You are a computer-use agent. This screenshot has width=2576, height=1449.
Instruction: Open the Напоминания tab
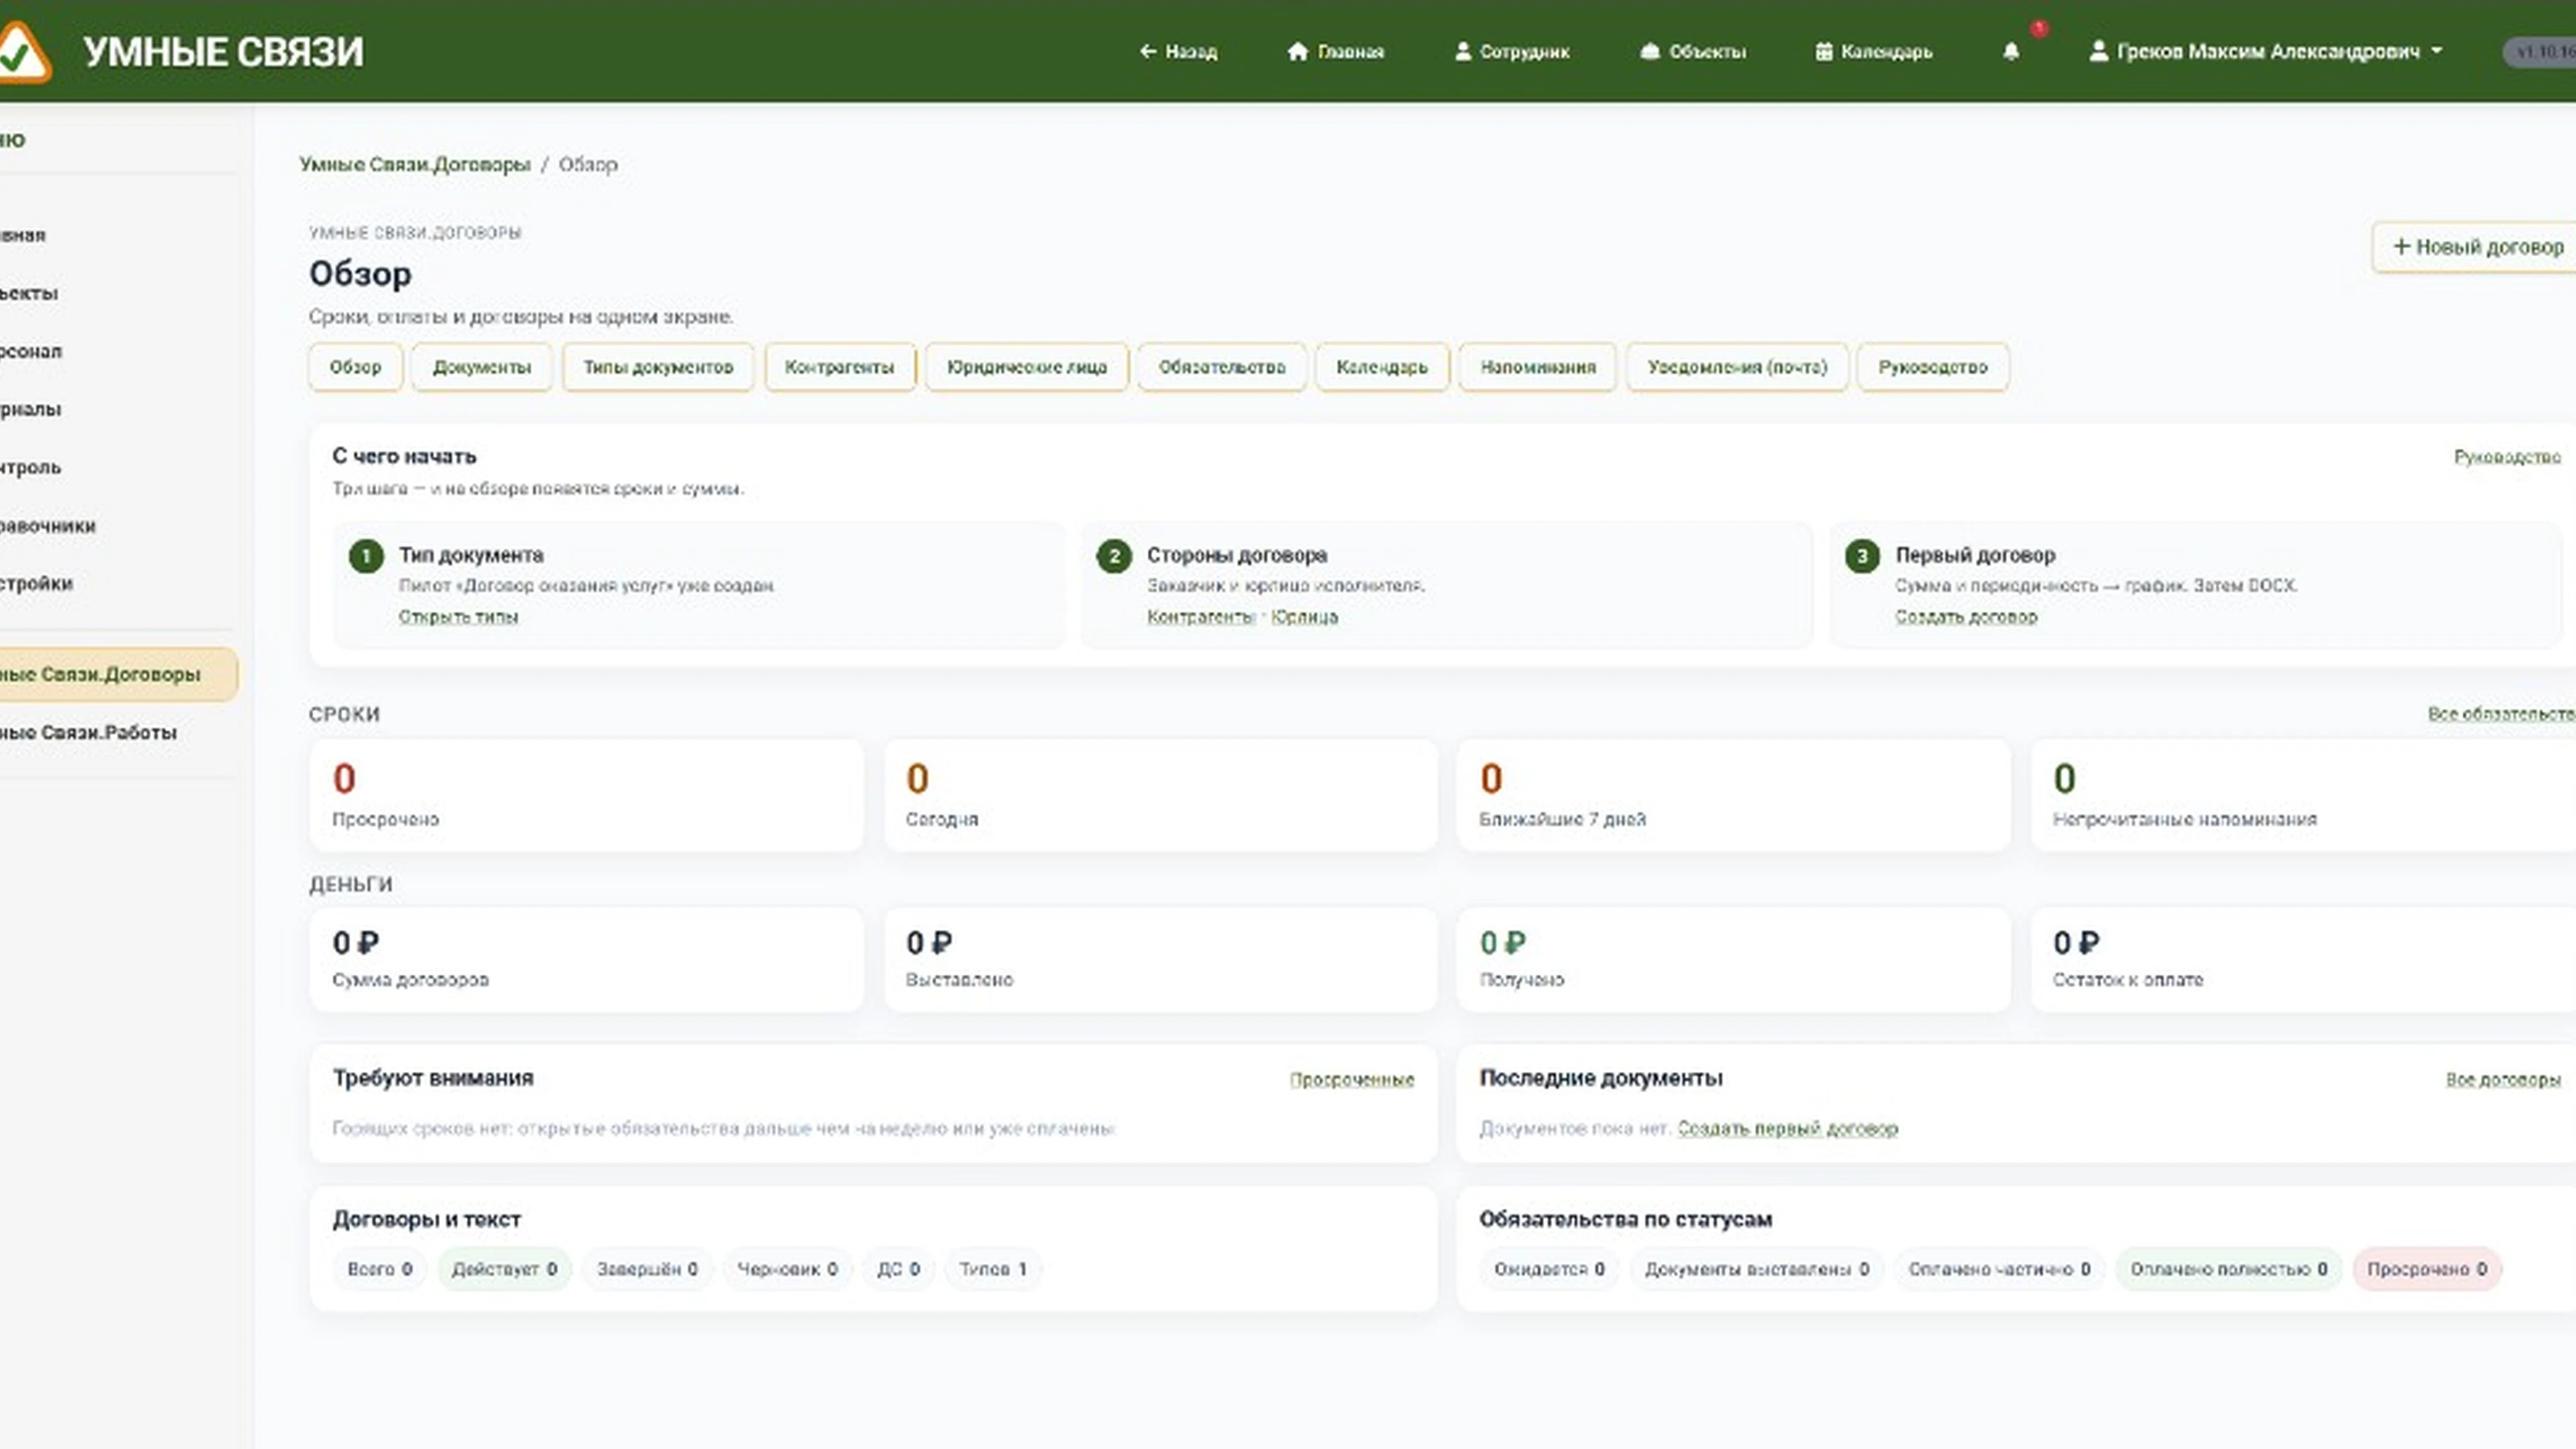(1538, 367)
